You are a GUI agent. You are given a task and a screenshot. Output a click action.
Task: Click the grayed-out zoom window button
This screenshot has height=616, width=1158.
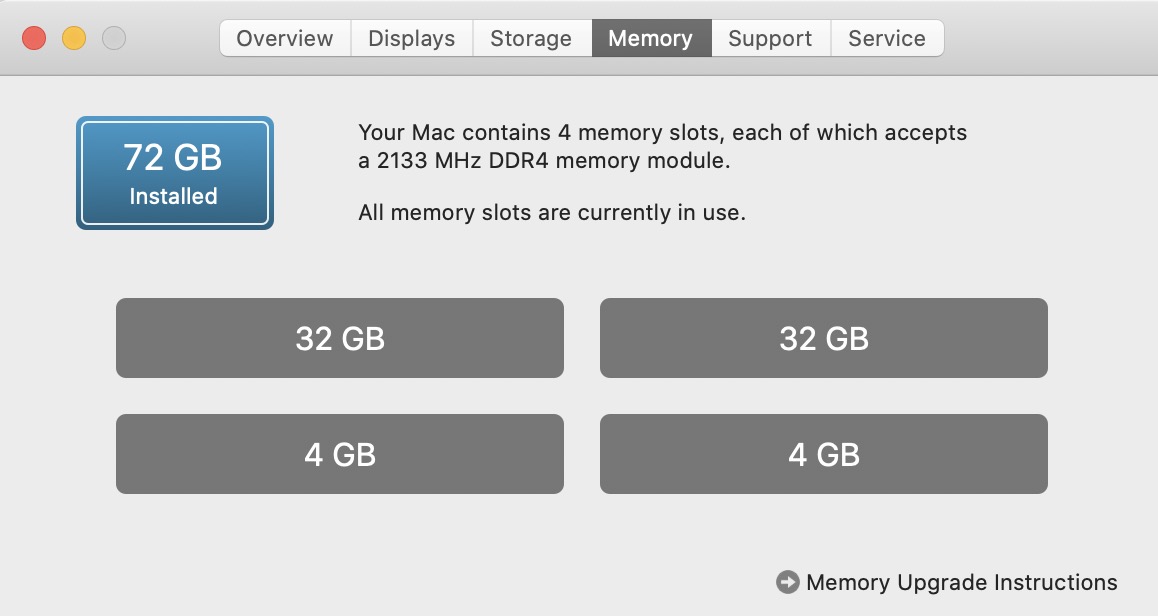(x=114, y=39)
